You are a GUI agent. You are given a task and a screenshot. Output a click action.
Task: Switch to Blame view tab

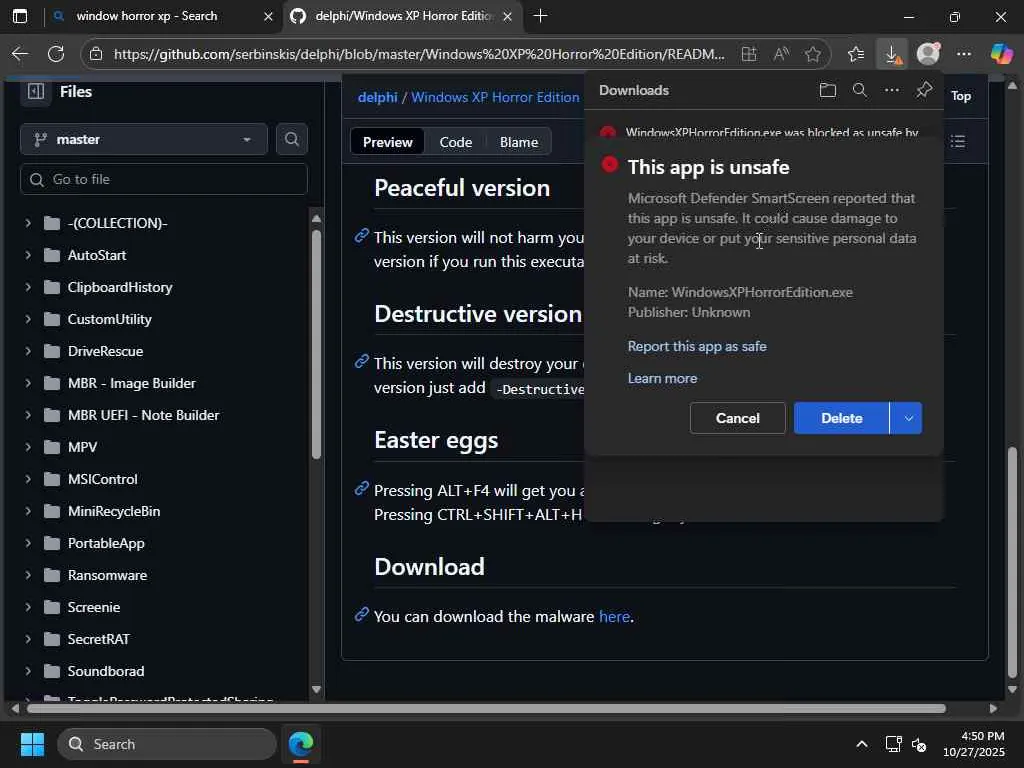click(x=519, y=142)
